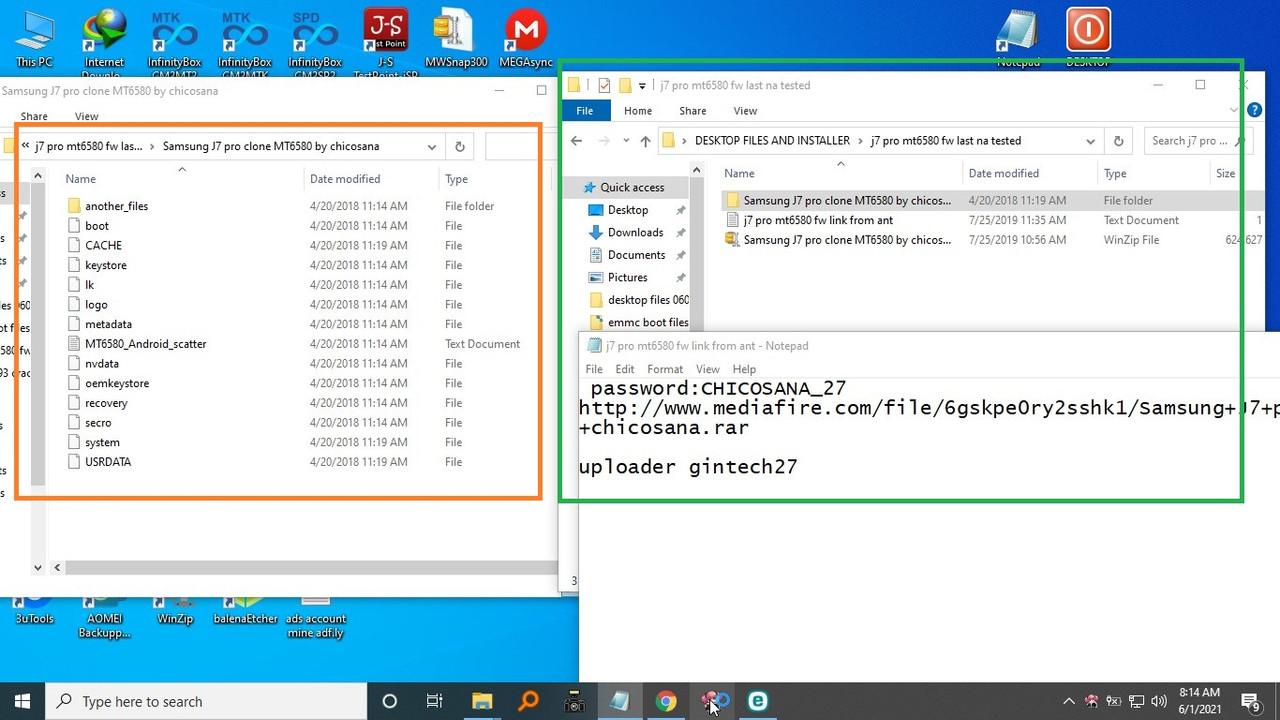The image size is (1280, 720).
Task: Show hidden system tray icons
Action: (1068, 701)
